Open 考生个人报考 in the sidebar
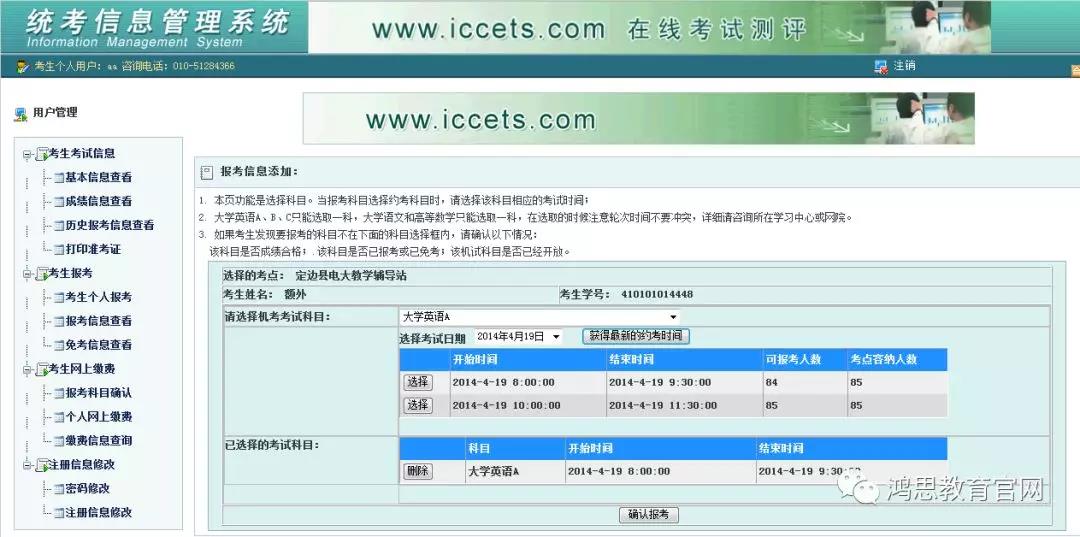Image resolution: width=1080 pixels, height=537 pixels. coord(98,297)
